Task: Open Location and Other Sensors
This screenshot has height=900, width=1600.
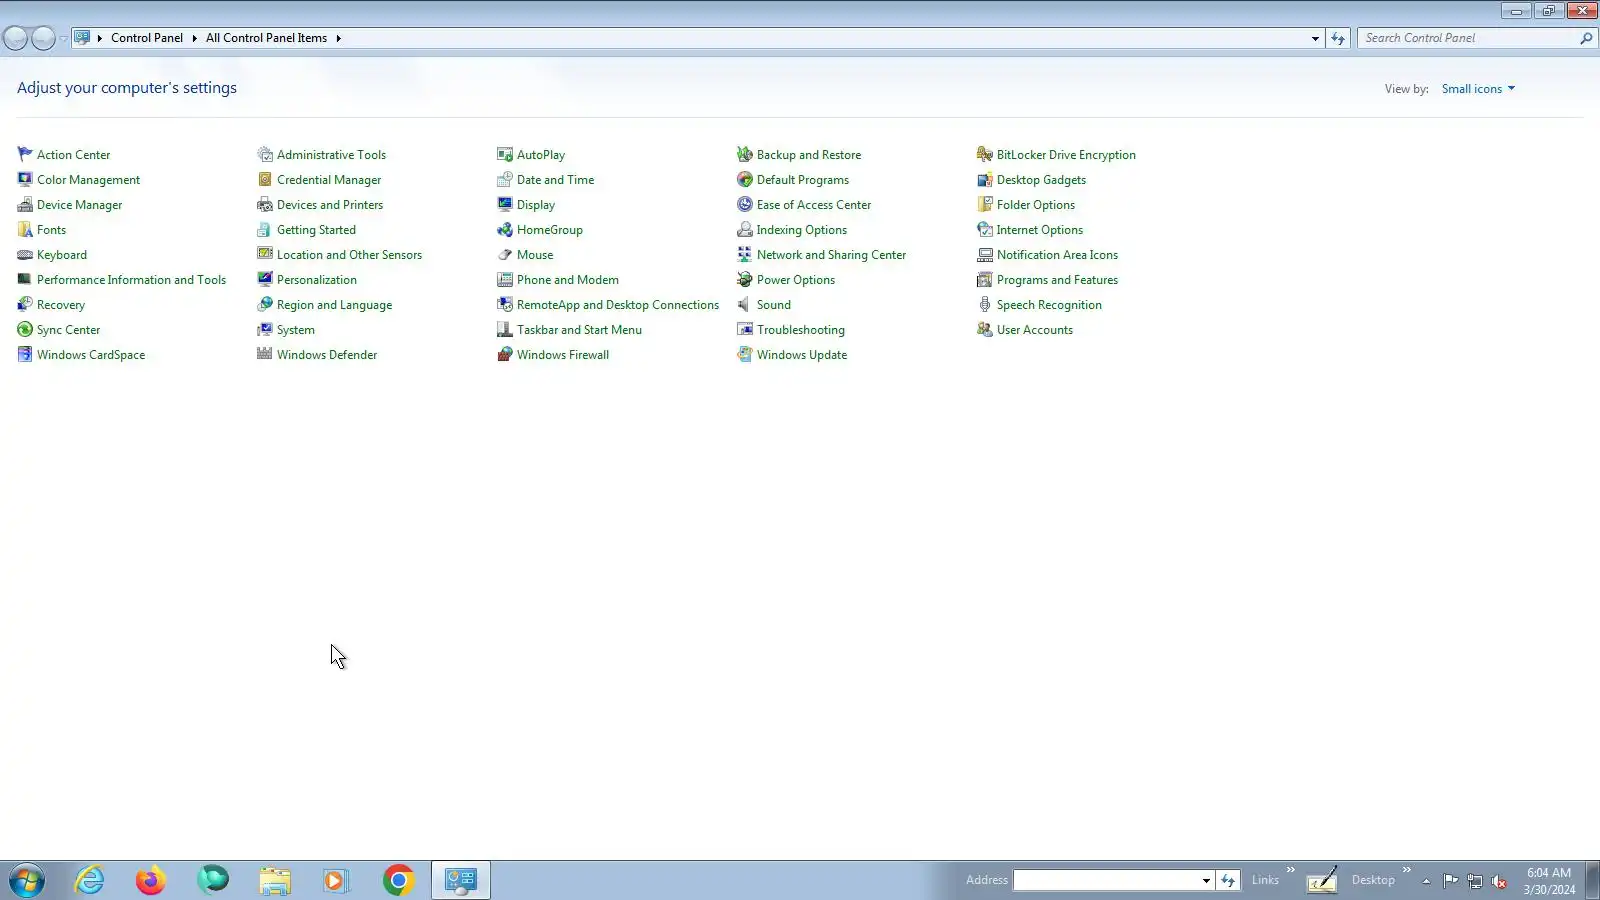Action: click(x=349, y=255)
